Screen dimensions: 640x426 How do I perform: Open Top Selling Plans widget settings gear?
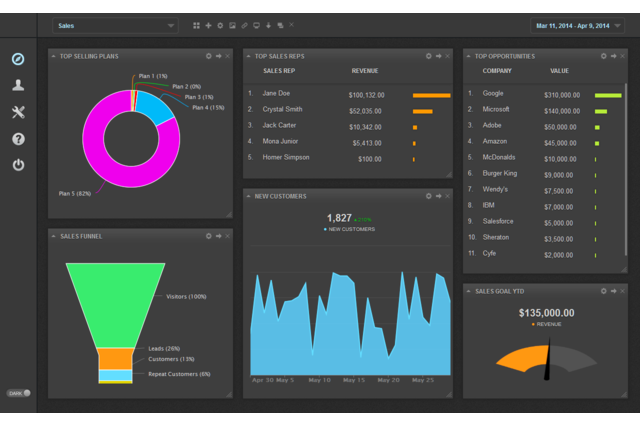pyautogui.click(x=208, y=56)
